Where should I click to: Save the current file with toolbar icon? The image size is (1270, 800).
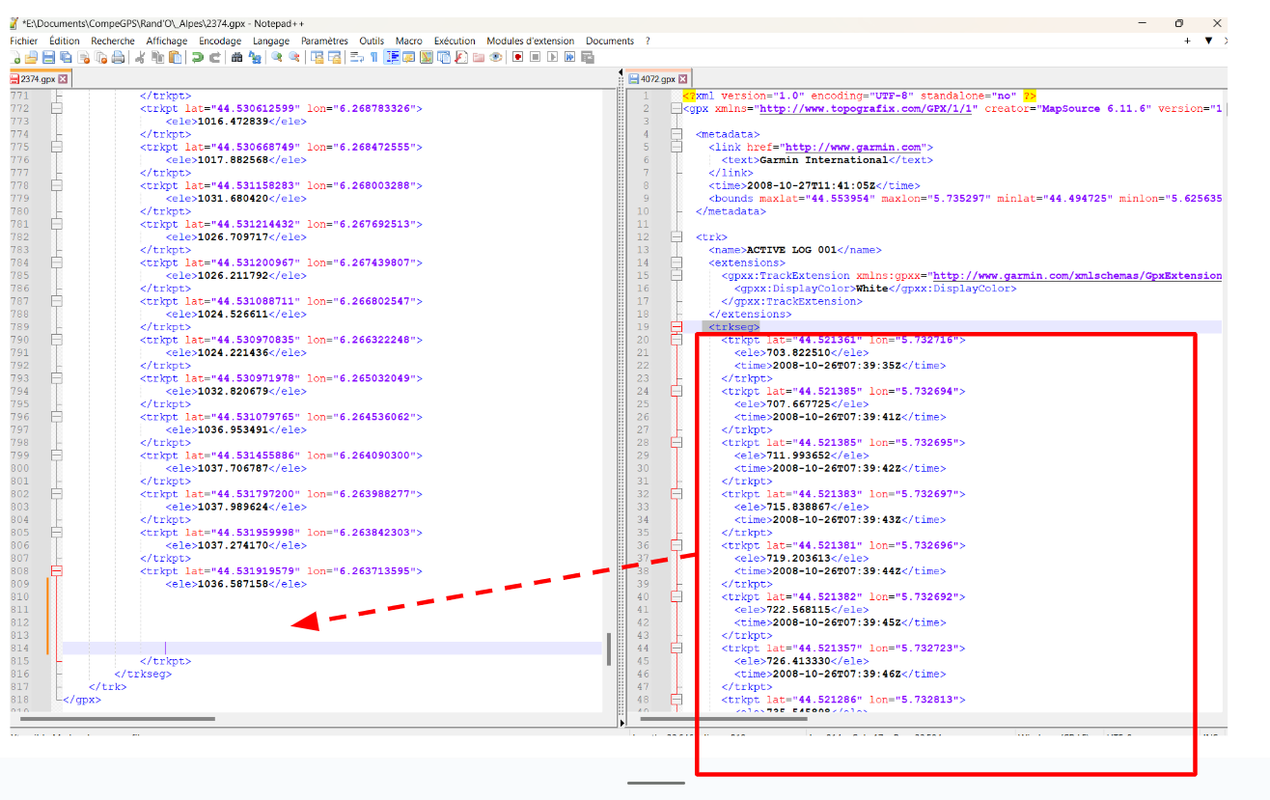tap(49, 58)
